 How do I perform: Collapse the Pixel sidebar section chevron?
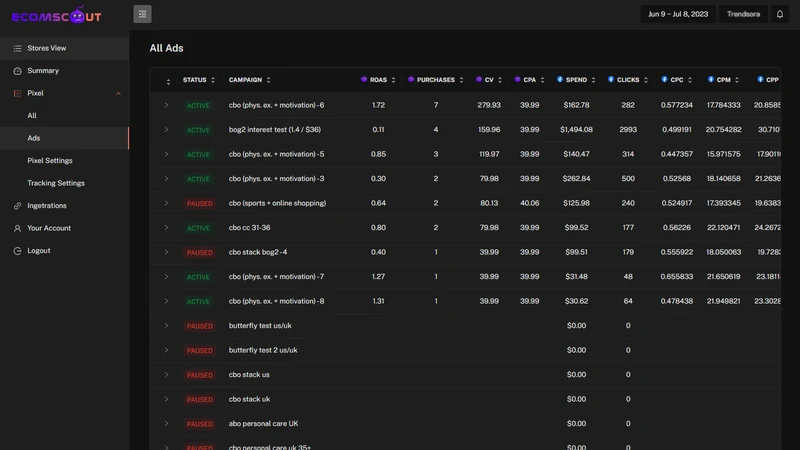pyautogui.click(x=118, y=93)
